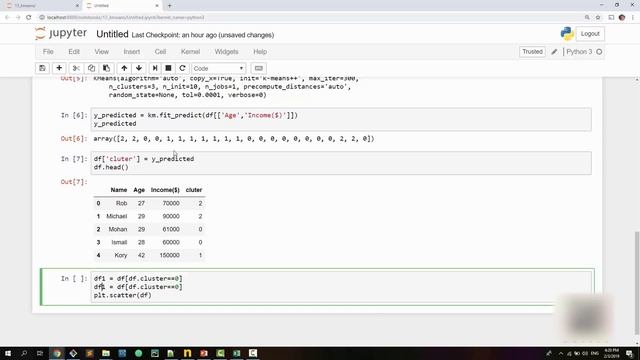
Task: Click the Out[6] array output
Action: (234, 139)
